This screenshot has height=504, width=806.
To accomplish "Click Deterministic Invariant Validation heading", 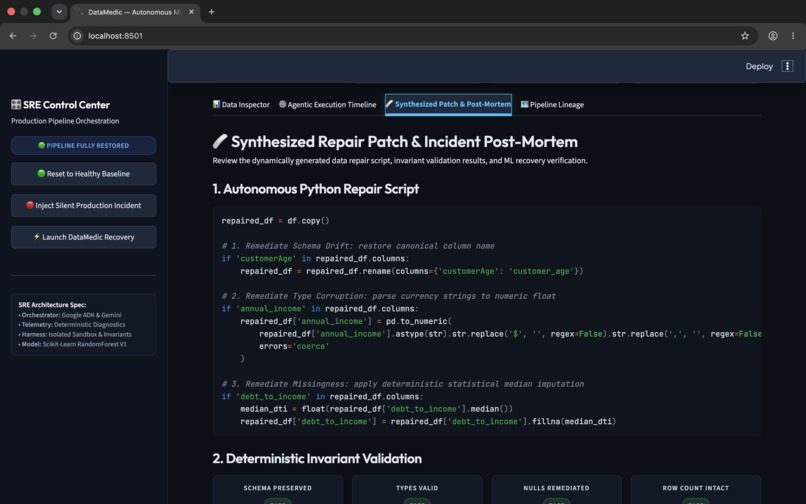I will (317, 459).
